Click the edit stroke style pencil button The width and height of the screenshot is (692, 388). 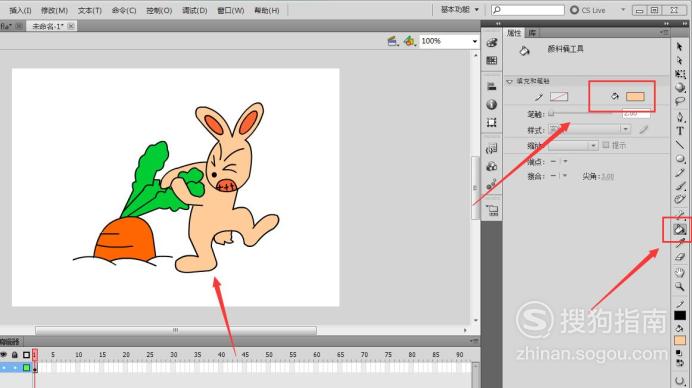click(x=643, y=129)
